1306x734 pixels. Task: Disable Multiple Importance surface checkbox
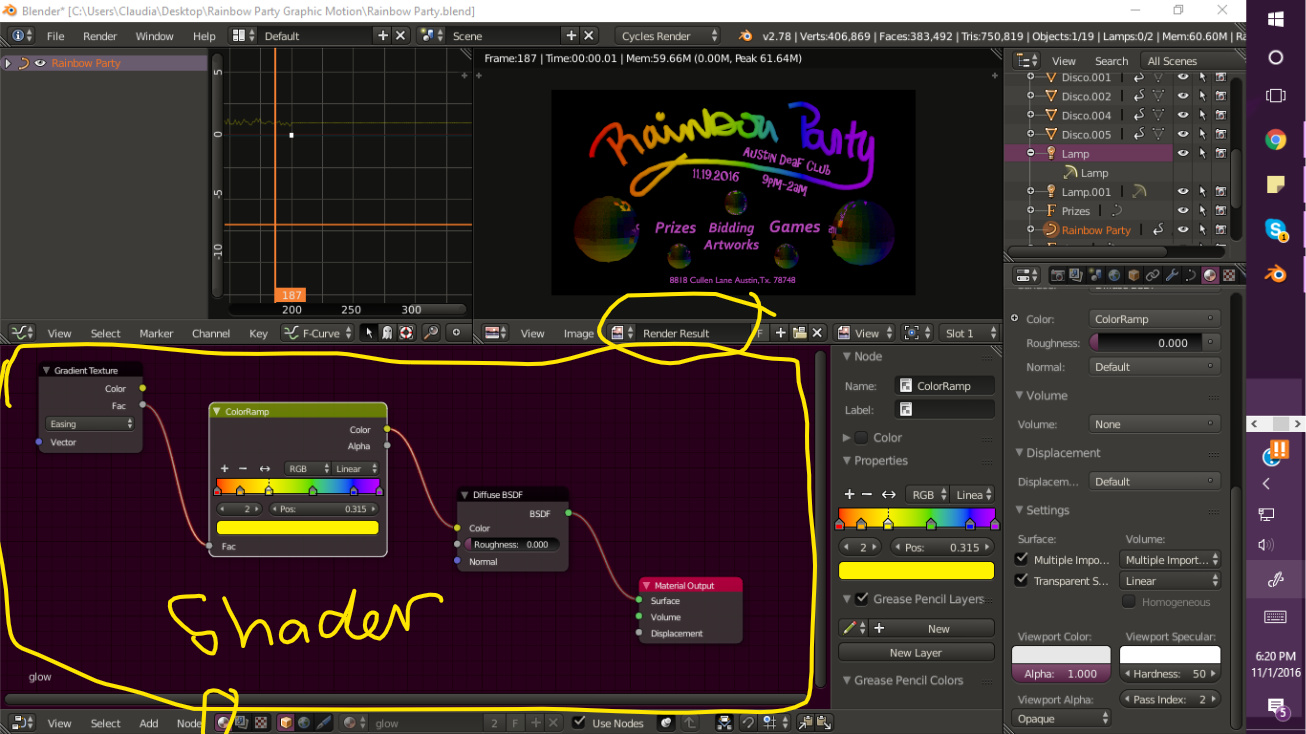click(1022, 559)
